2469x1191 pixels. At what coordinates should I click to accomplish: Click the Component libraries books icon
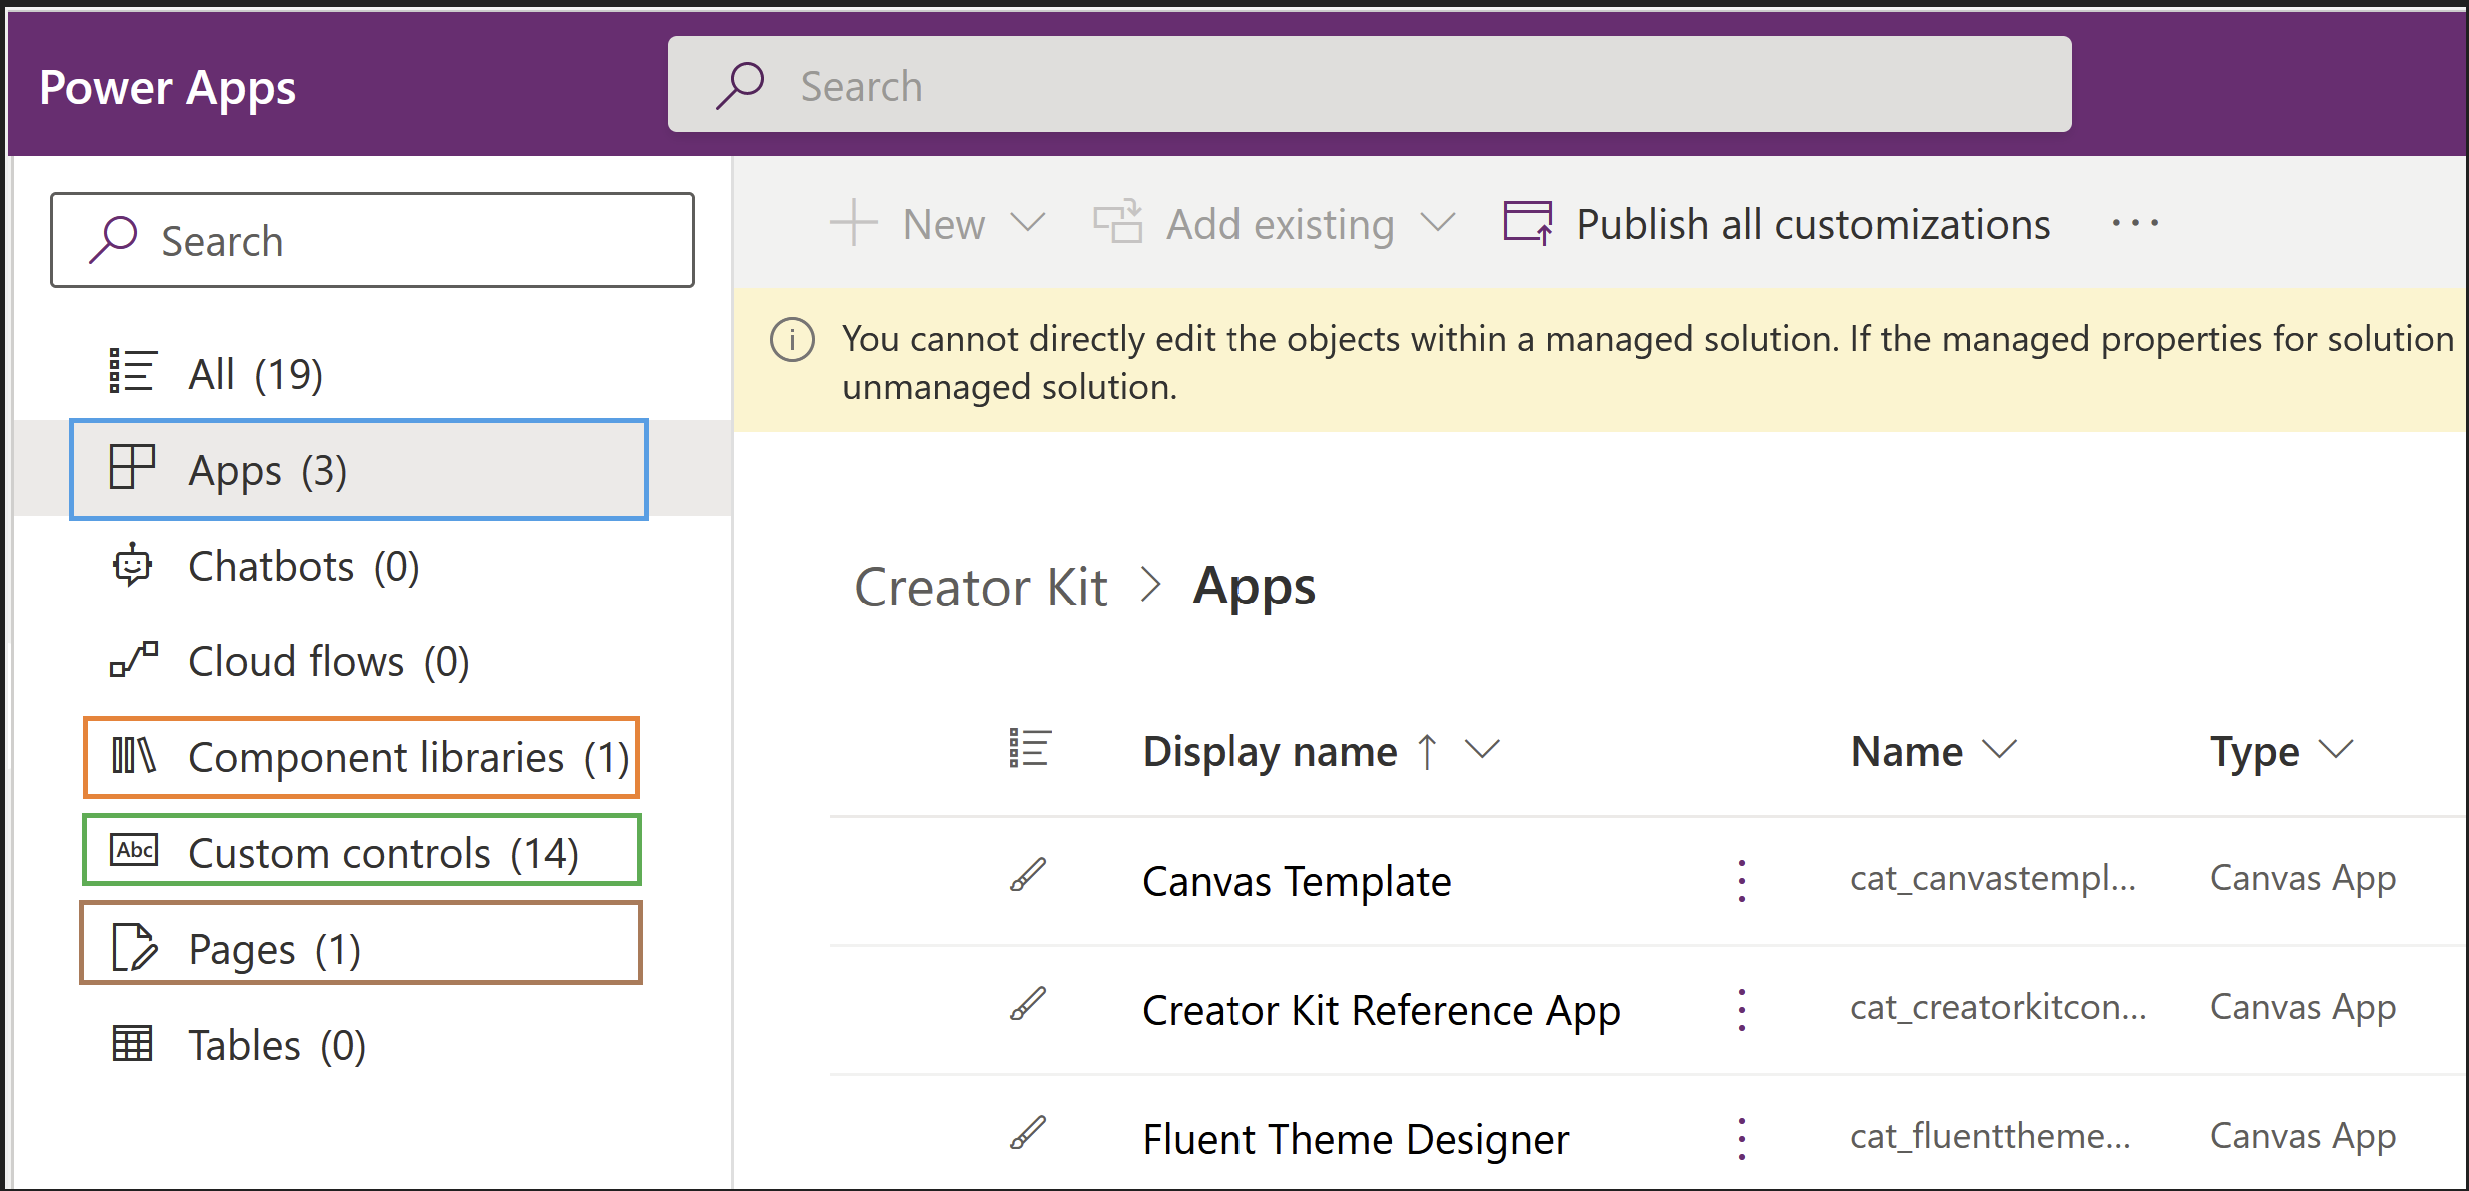tap(134, 756)
